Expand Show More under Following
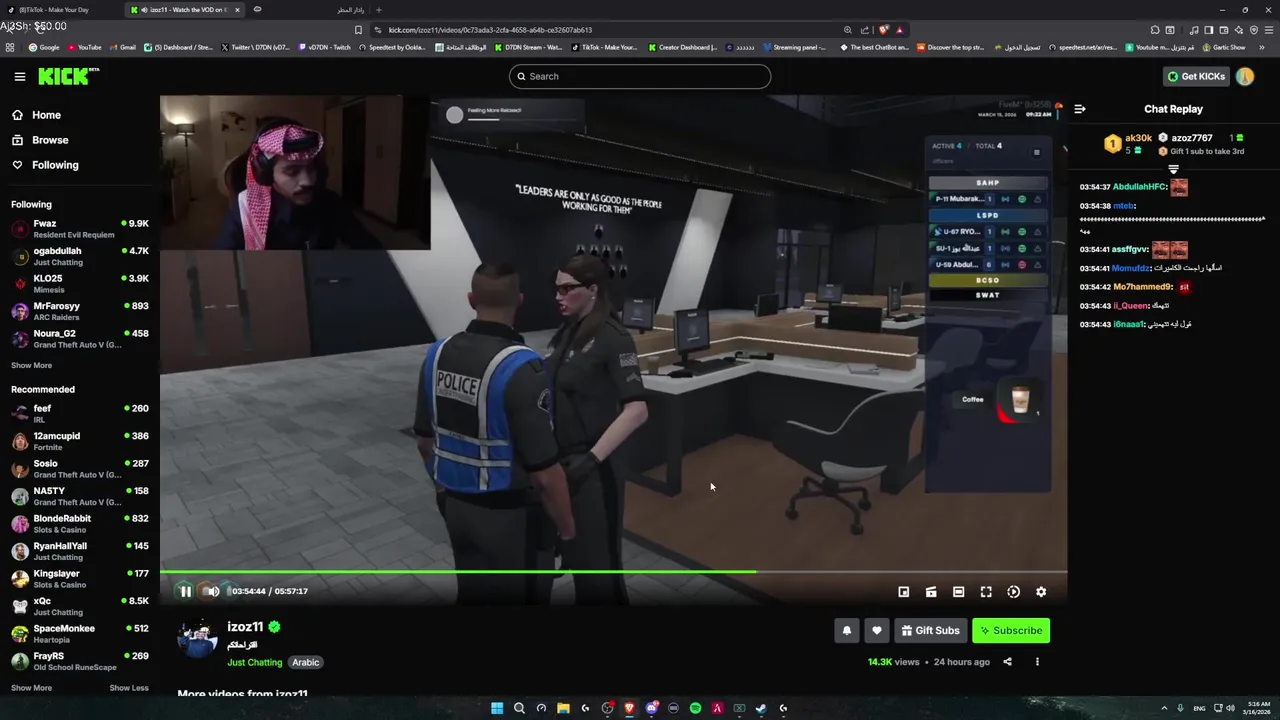Screen dimensions: 1280x720 click(31, 366)
